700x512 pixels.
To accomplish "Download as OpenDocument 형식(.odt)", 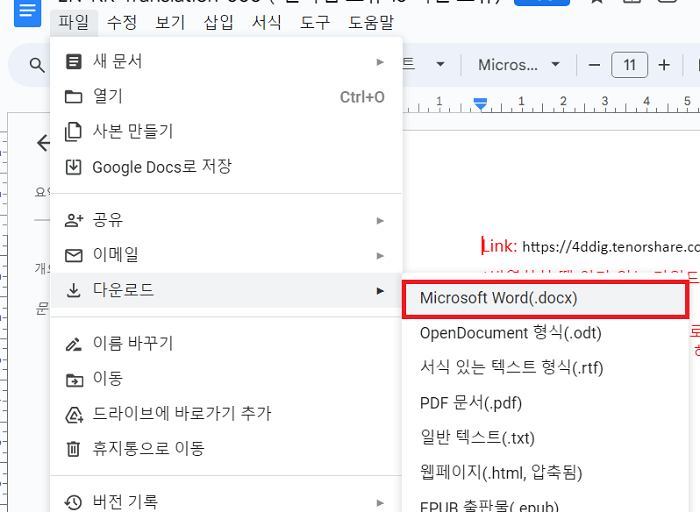I will pos(545,333).
